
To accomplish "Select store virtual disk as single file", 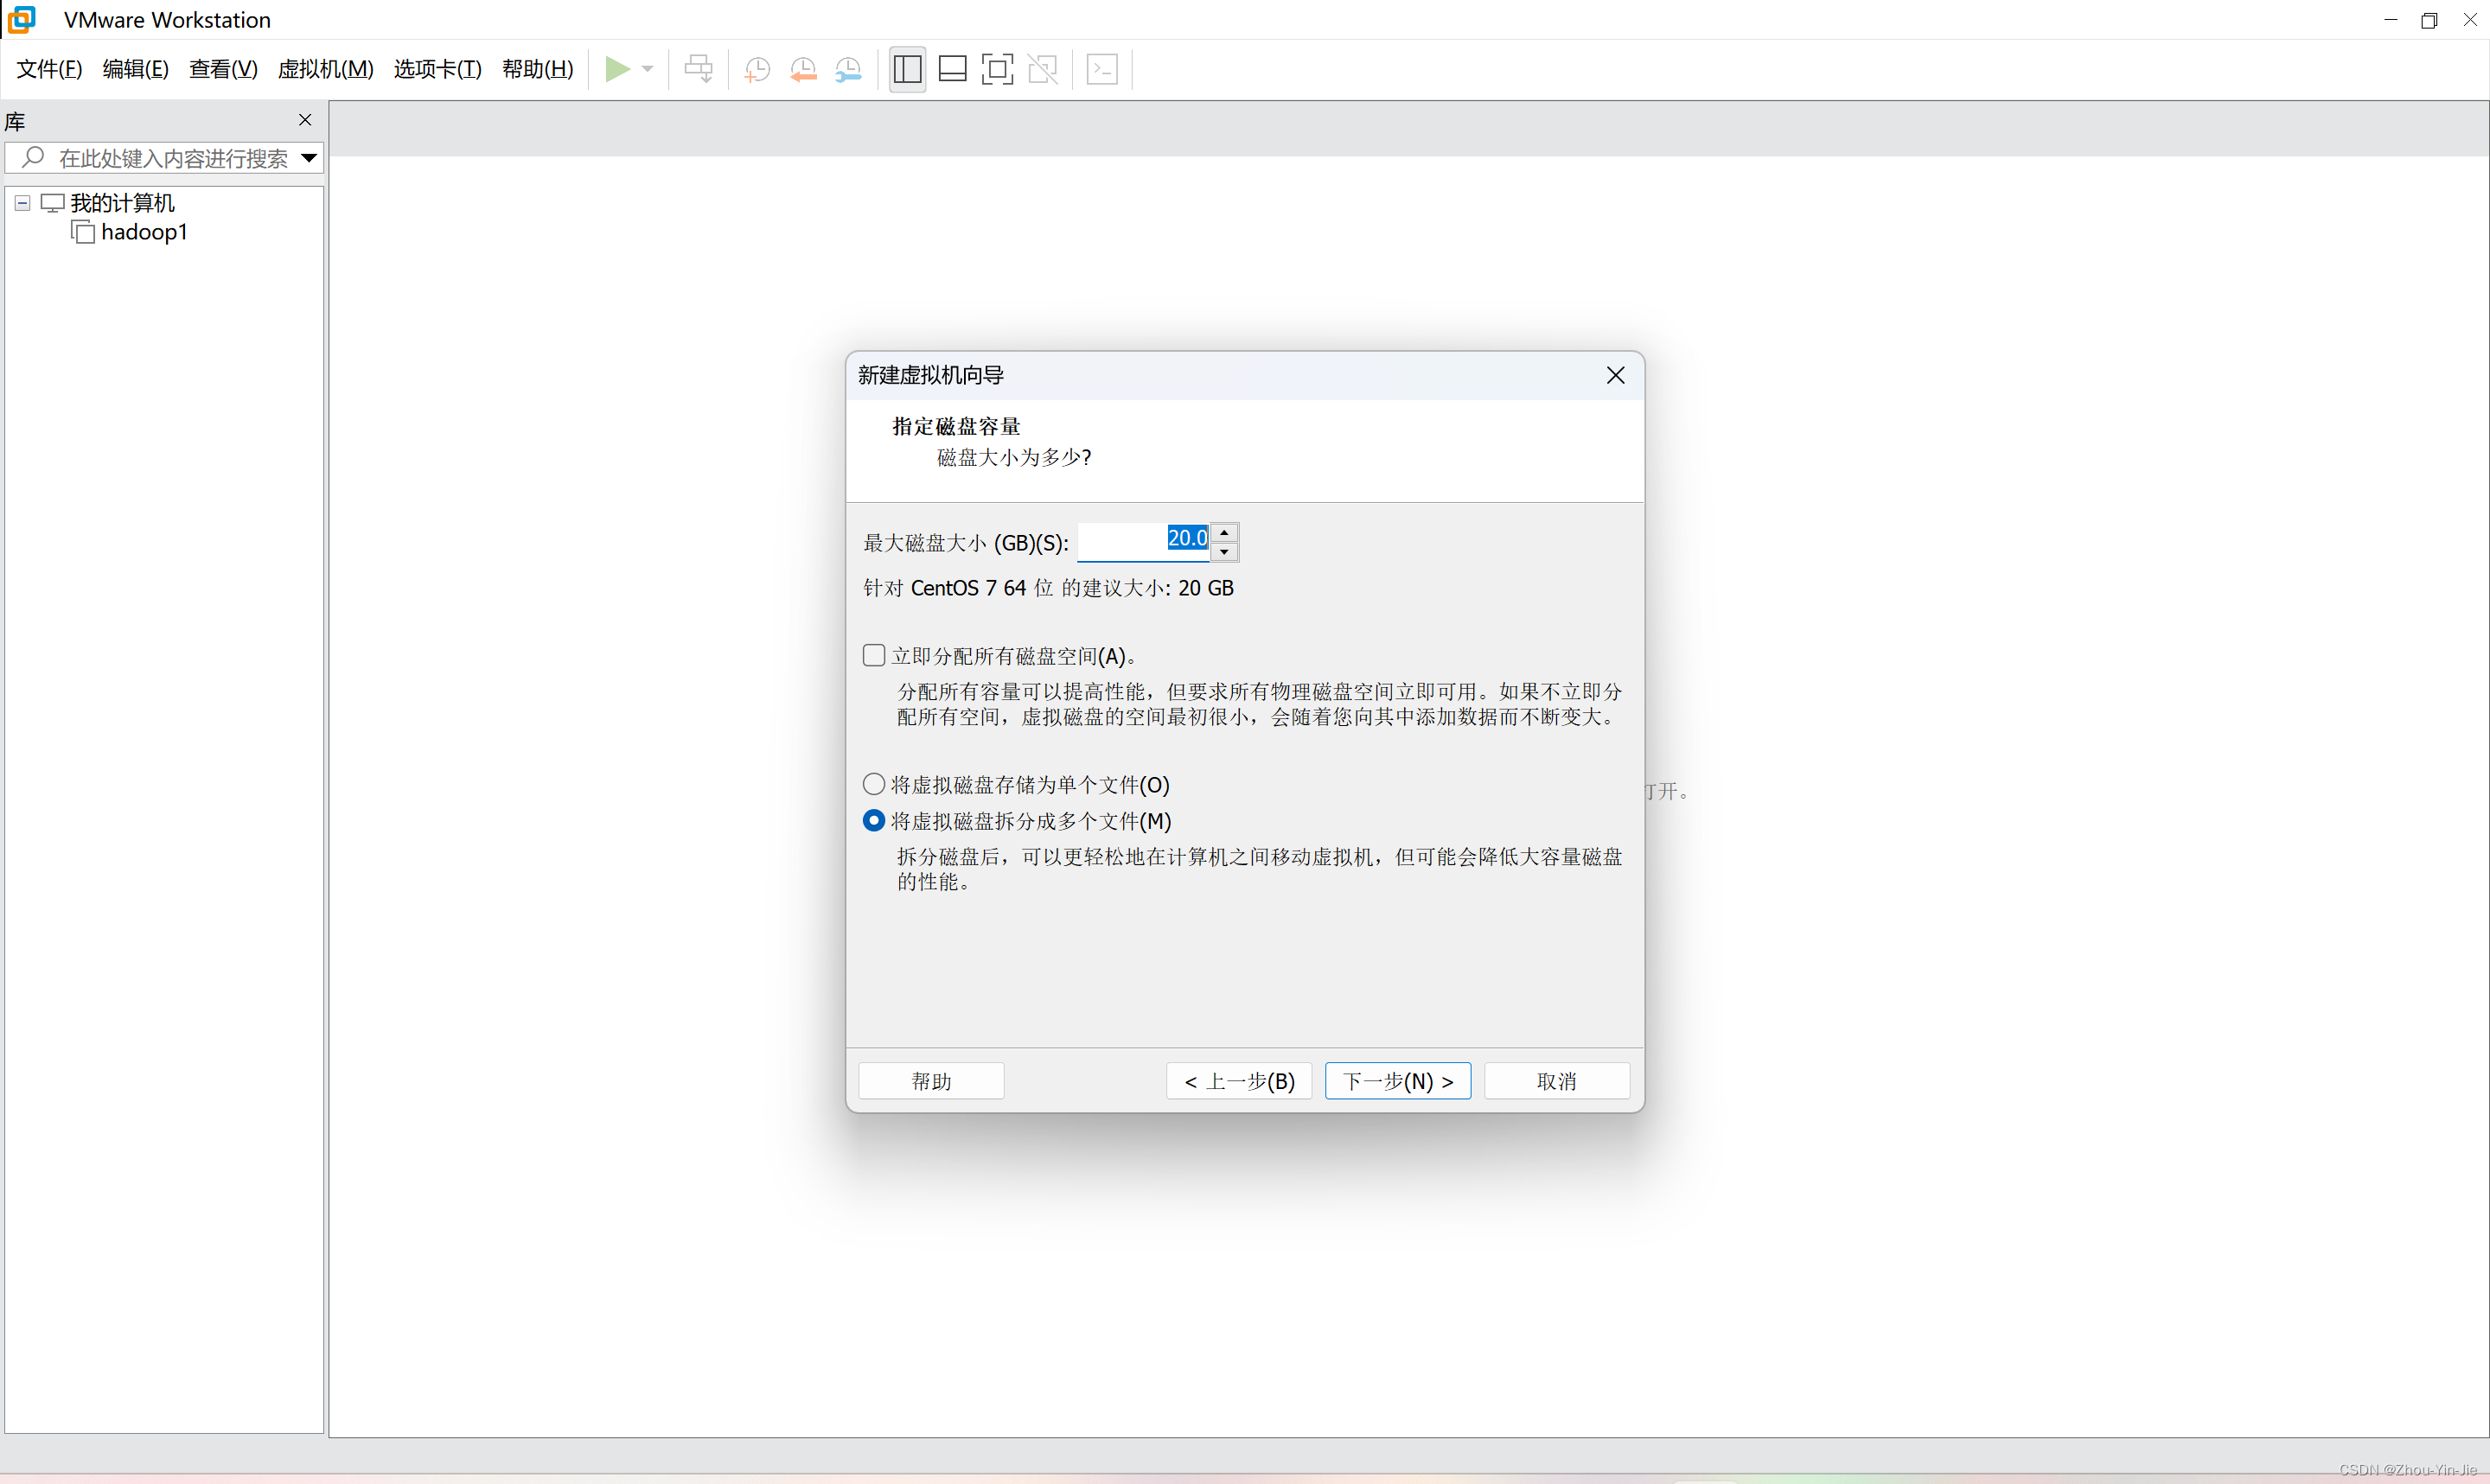I will click(x=874, y=784).
